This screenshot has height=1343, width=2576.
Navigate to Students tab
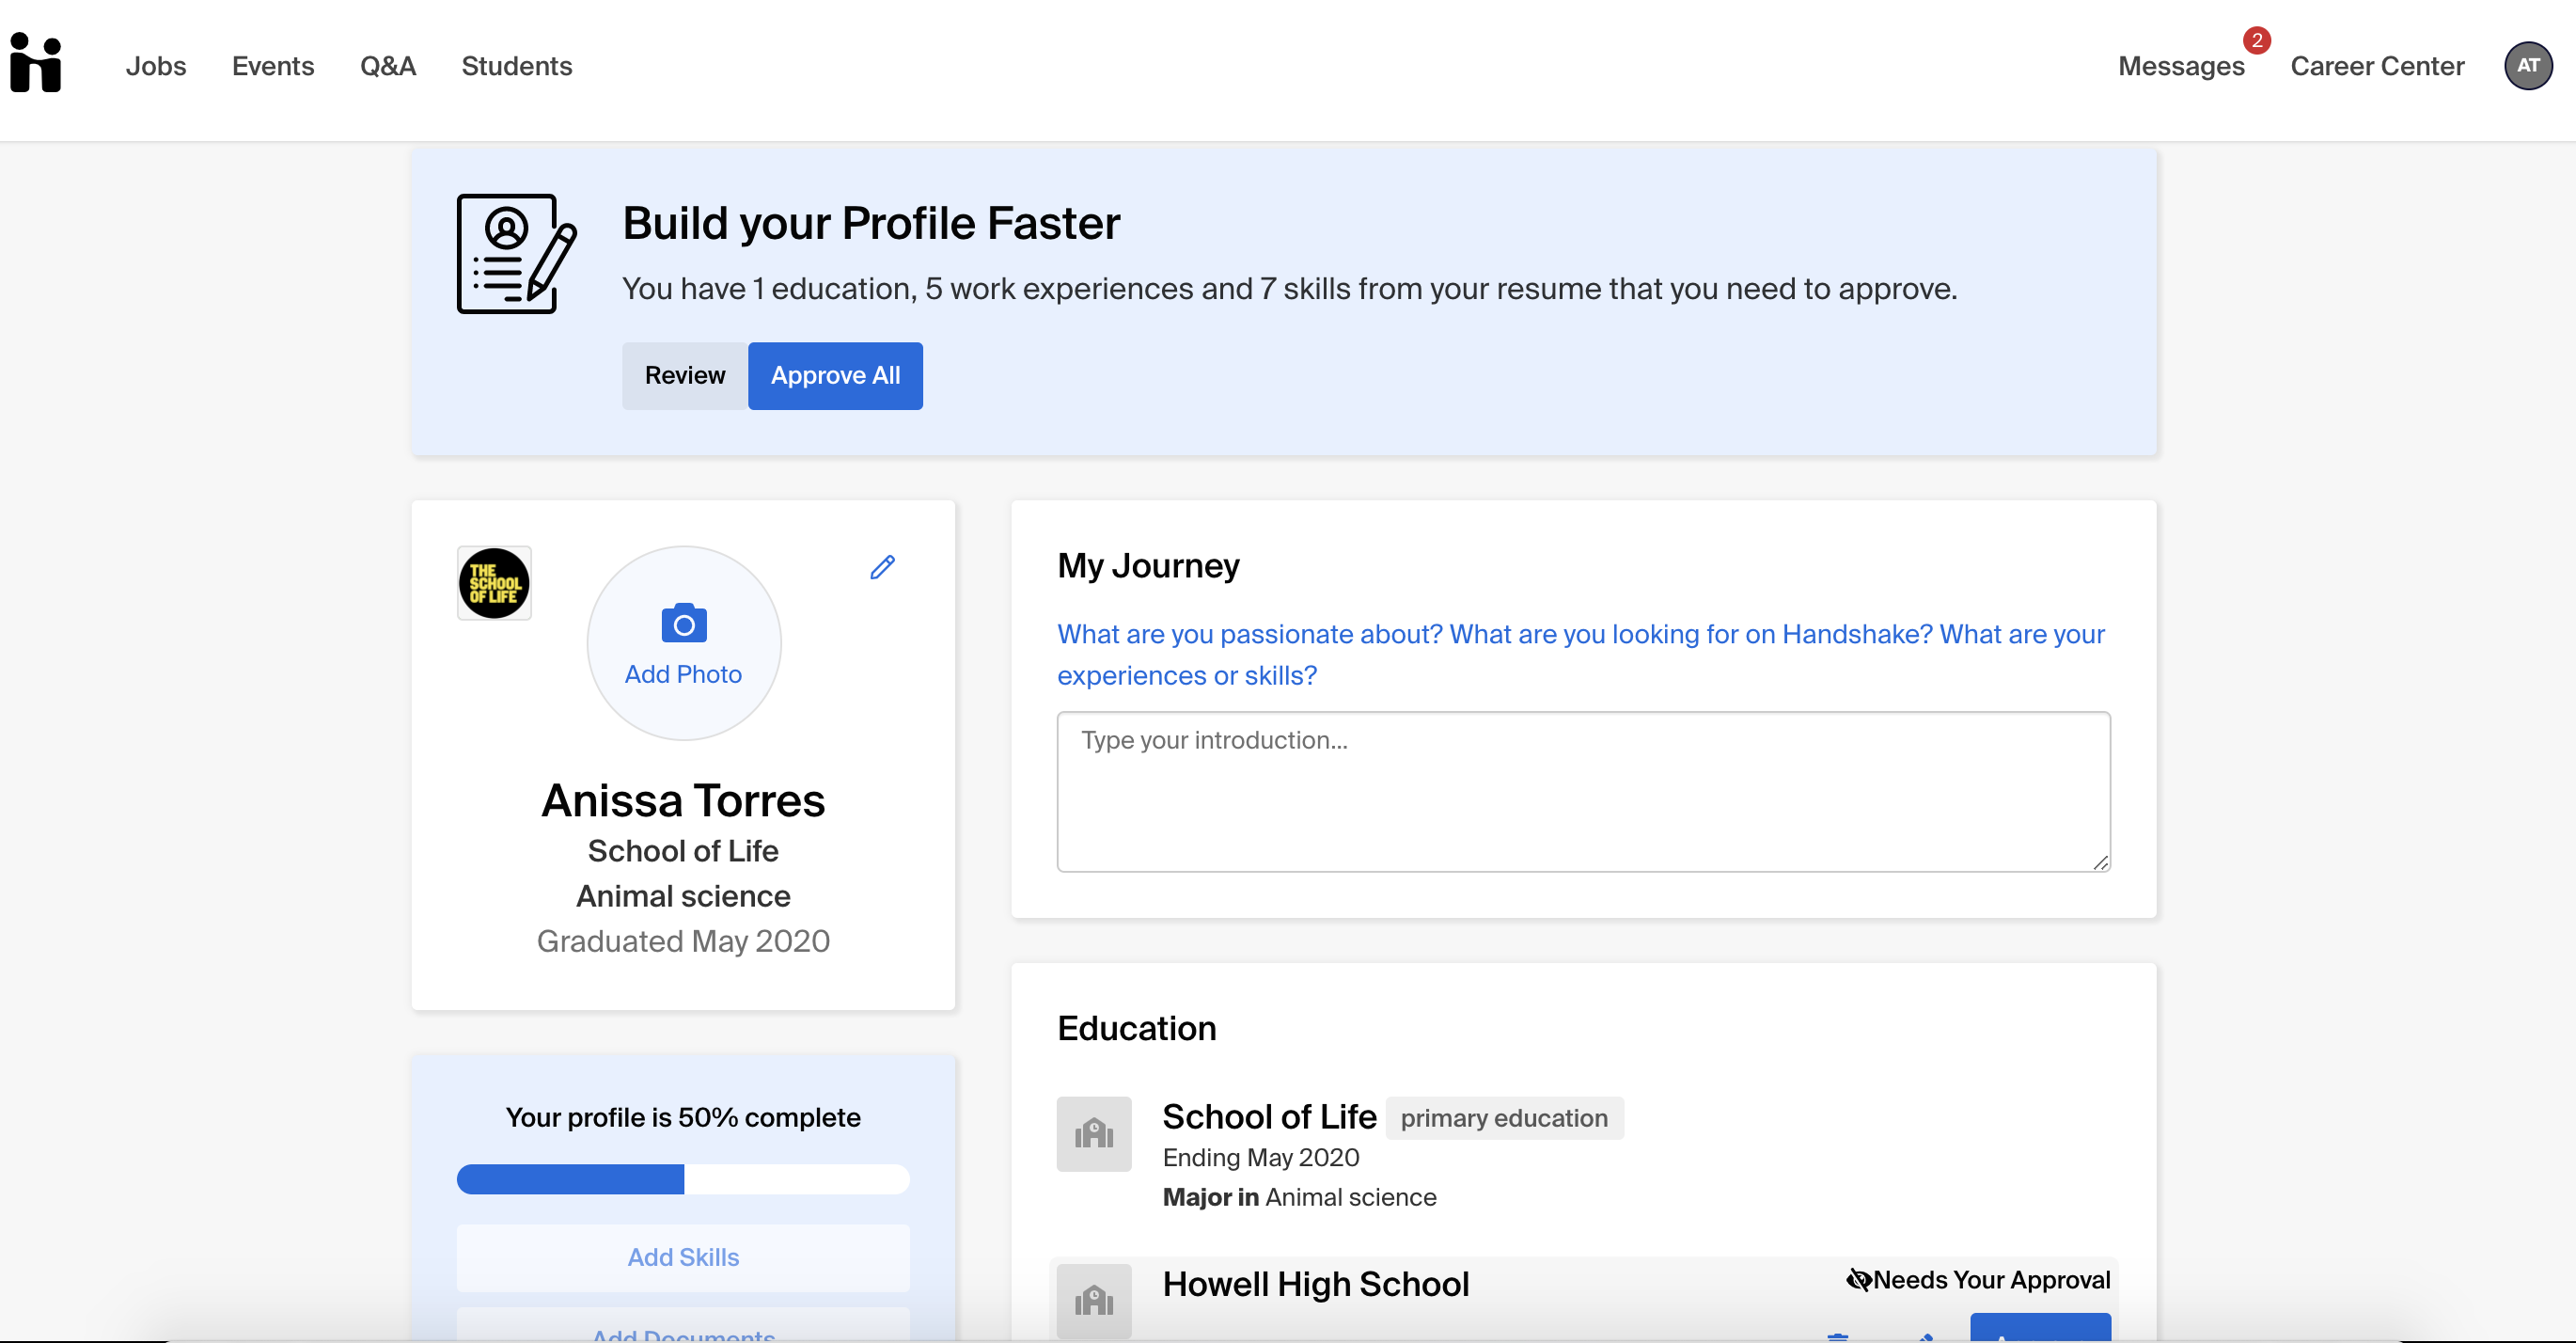(x=517, y=66)
